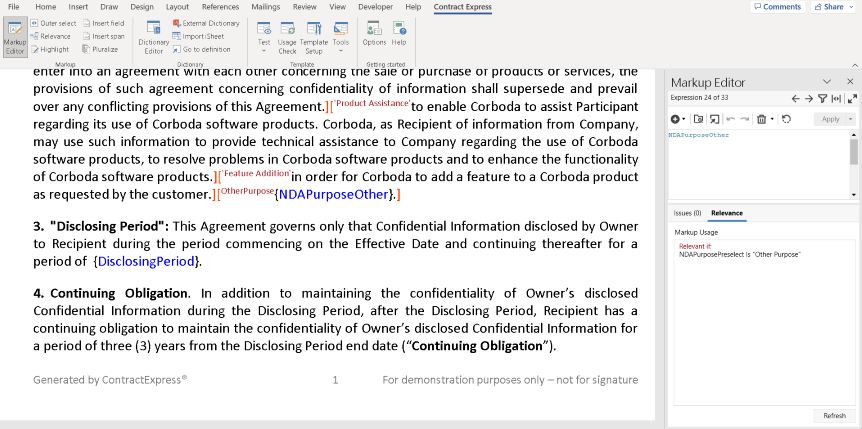Open Template Setup
The height and width of the screenshot is (429, 862).
(314, 38)
